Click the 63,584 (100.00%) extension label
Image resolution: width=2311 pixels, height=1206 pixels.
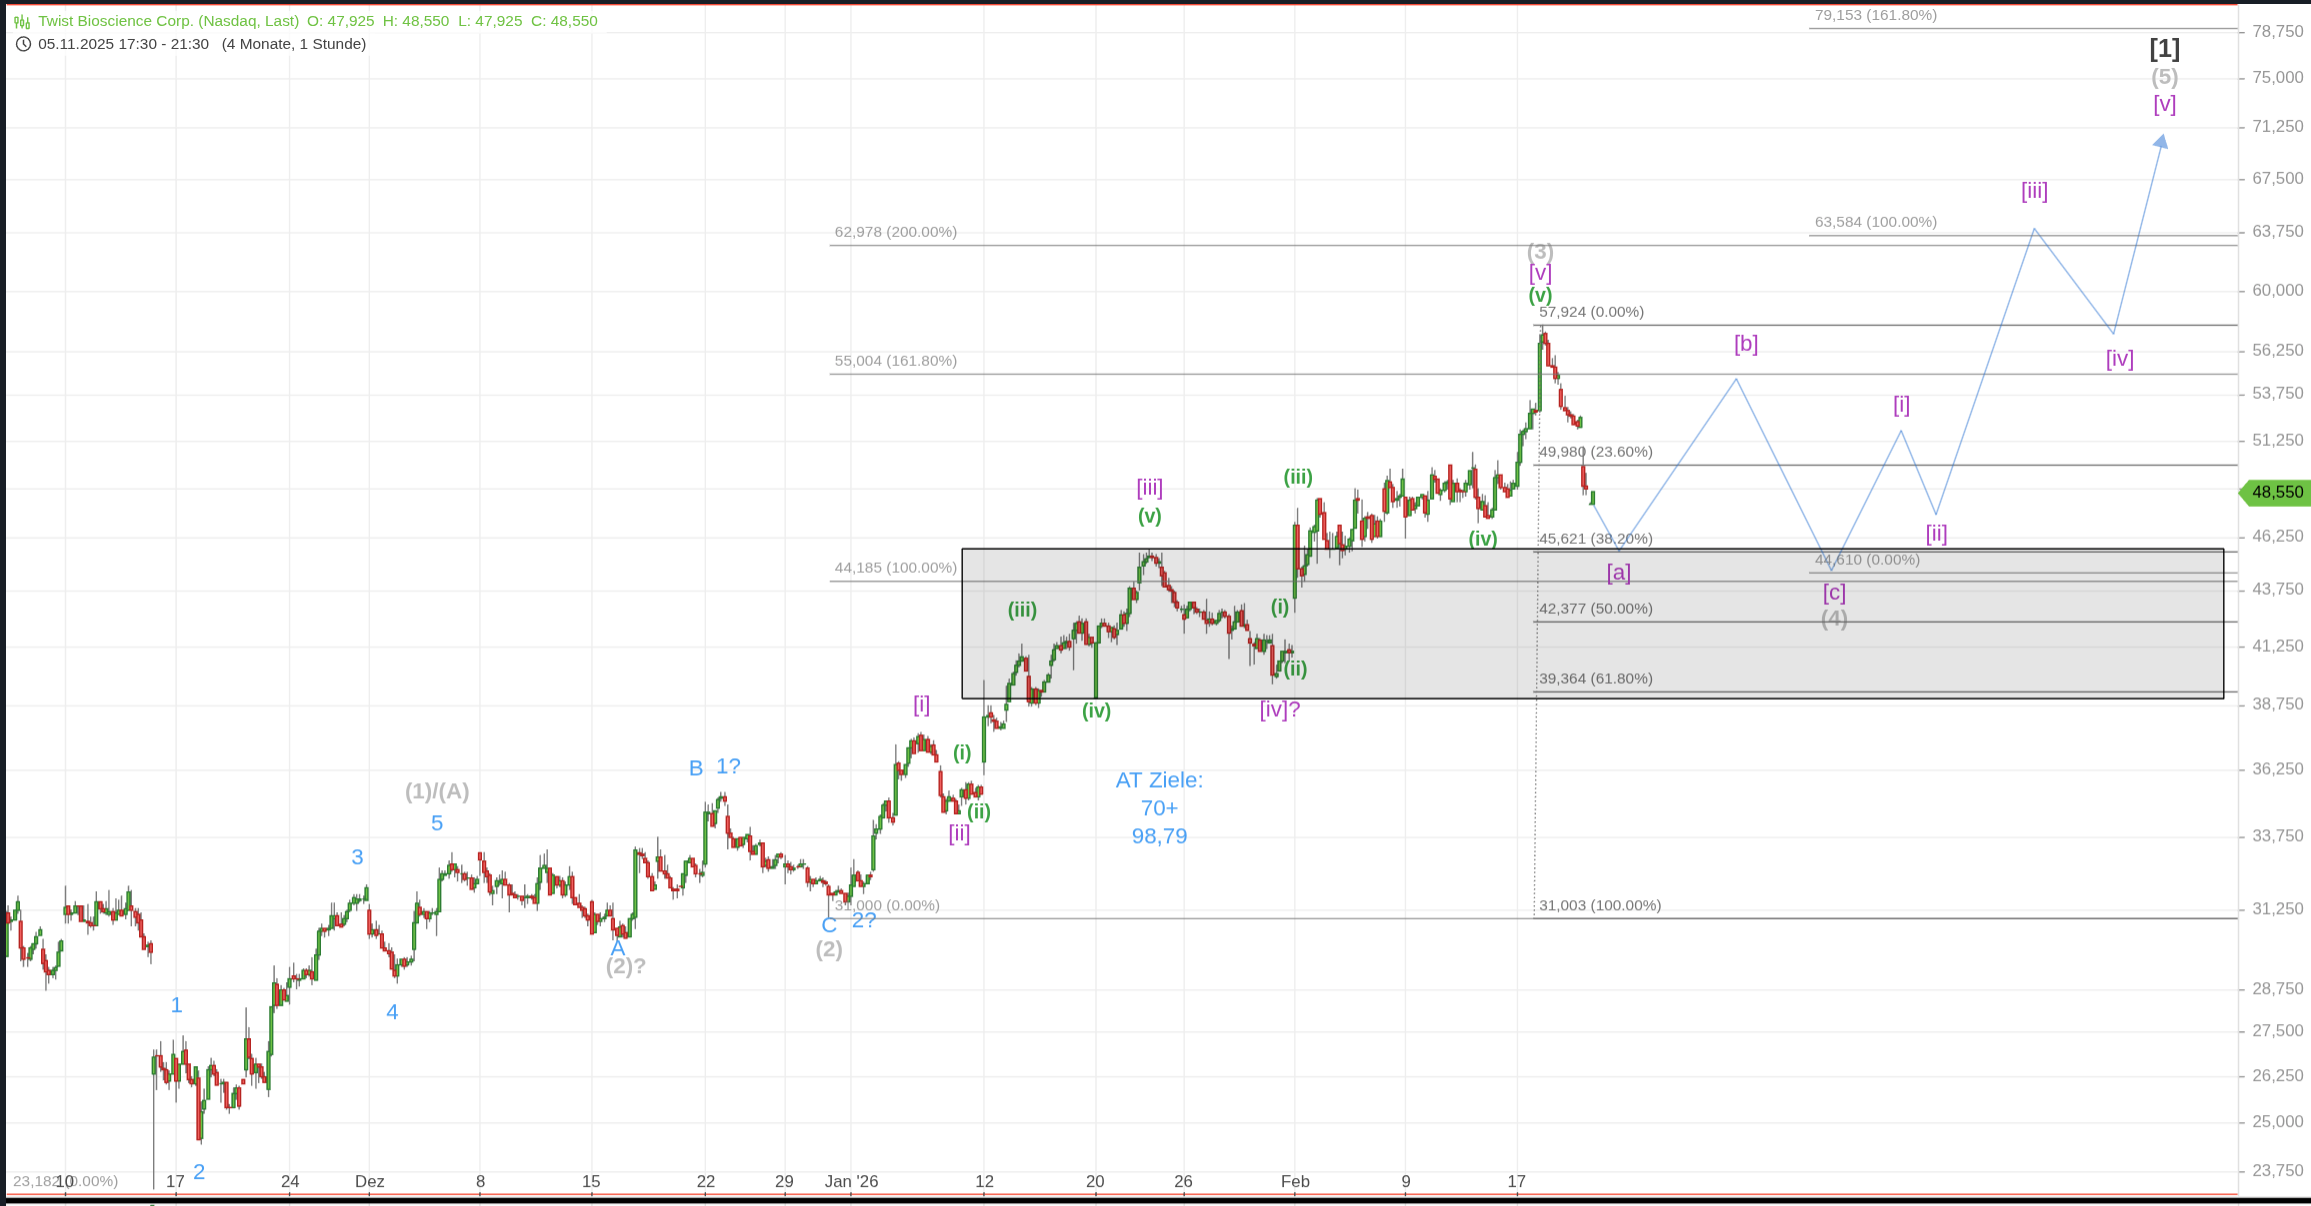(1875, 222)
